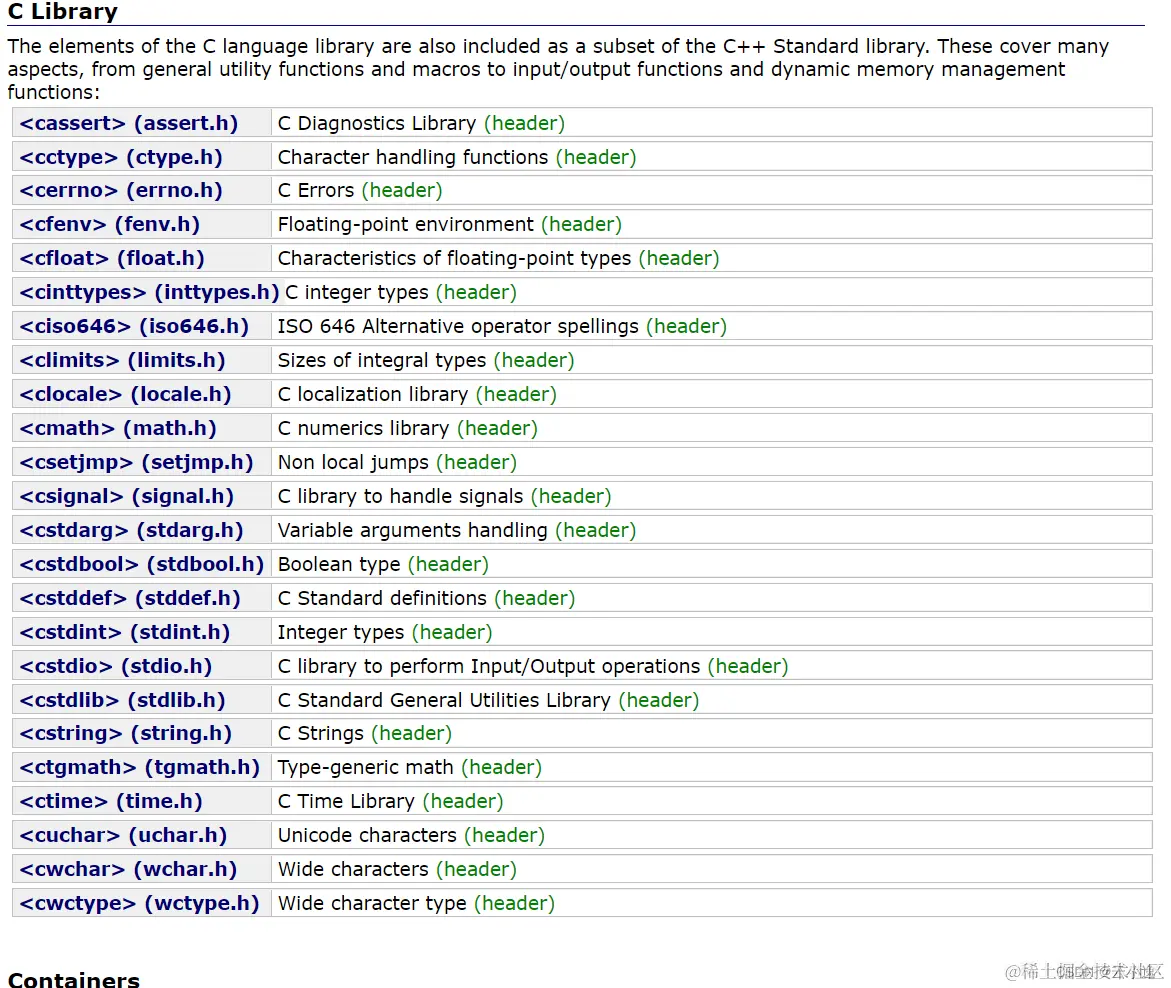Click 'Type-generic math' text

click(x=365, y=768)
